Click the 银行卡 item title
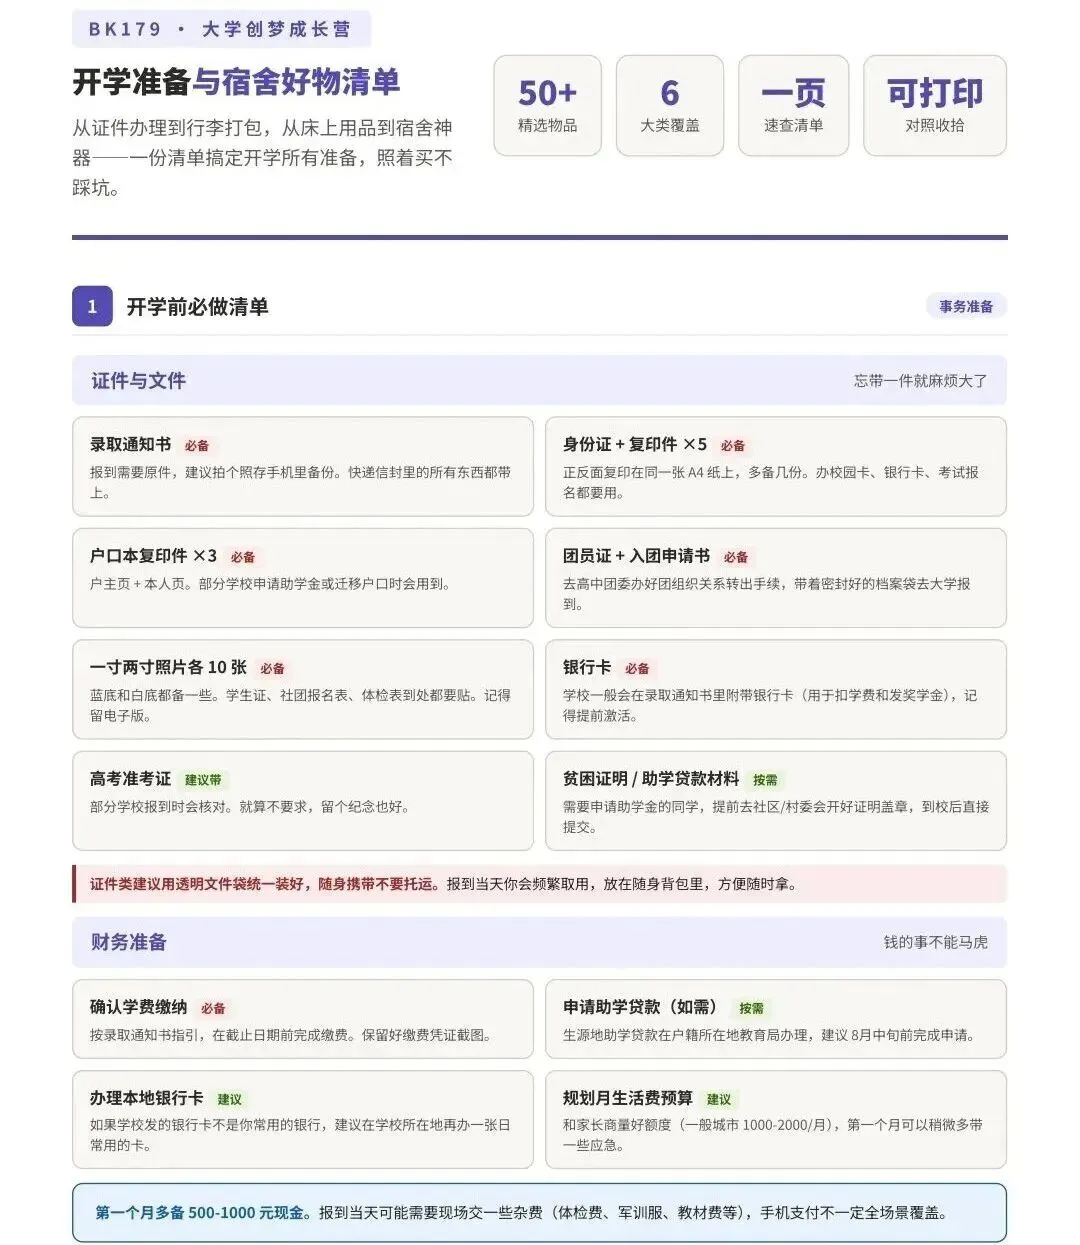 click(x=587, y=667)
